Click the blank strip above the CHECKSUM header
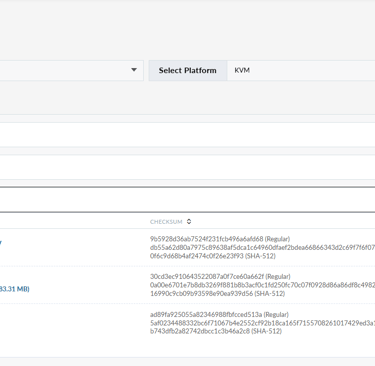The width and height of the screenshot is (375, 366). tap(187, 199)
